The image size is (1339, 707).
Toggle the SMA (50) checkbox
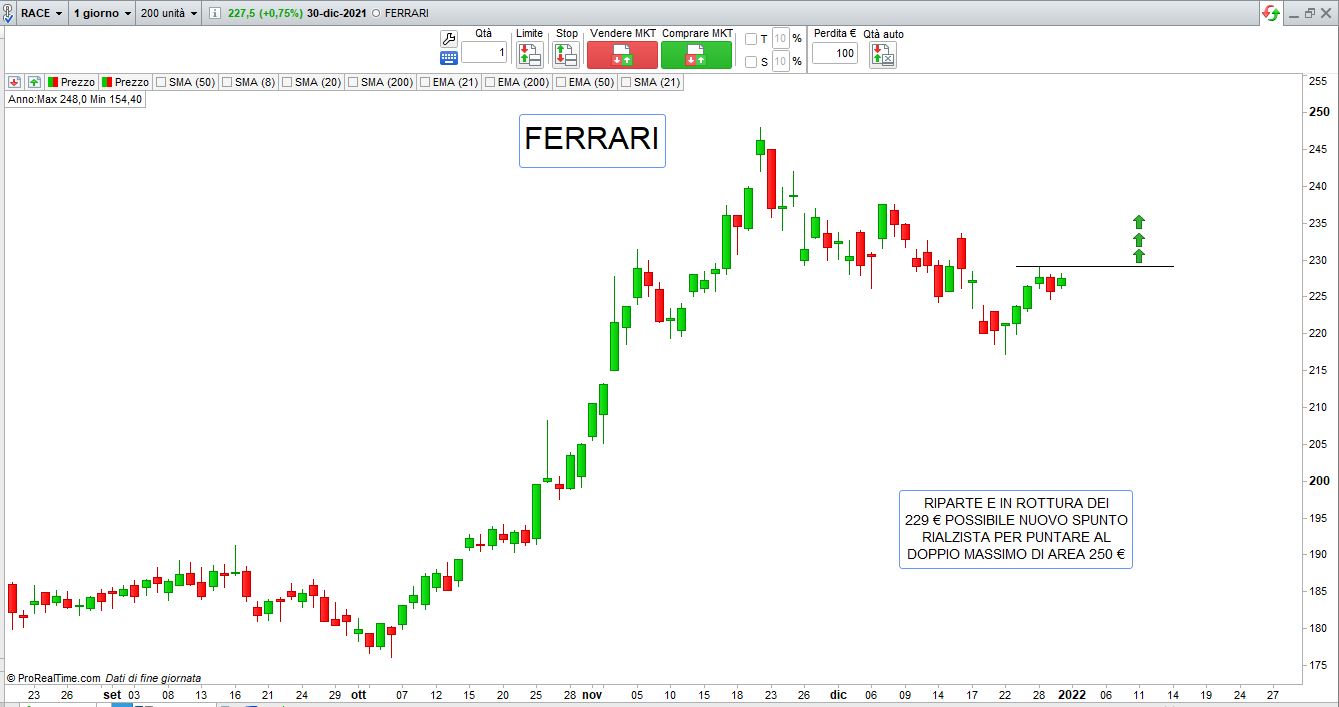pyautogui.click(x=160, y=82)
